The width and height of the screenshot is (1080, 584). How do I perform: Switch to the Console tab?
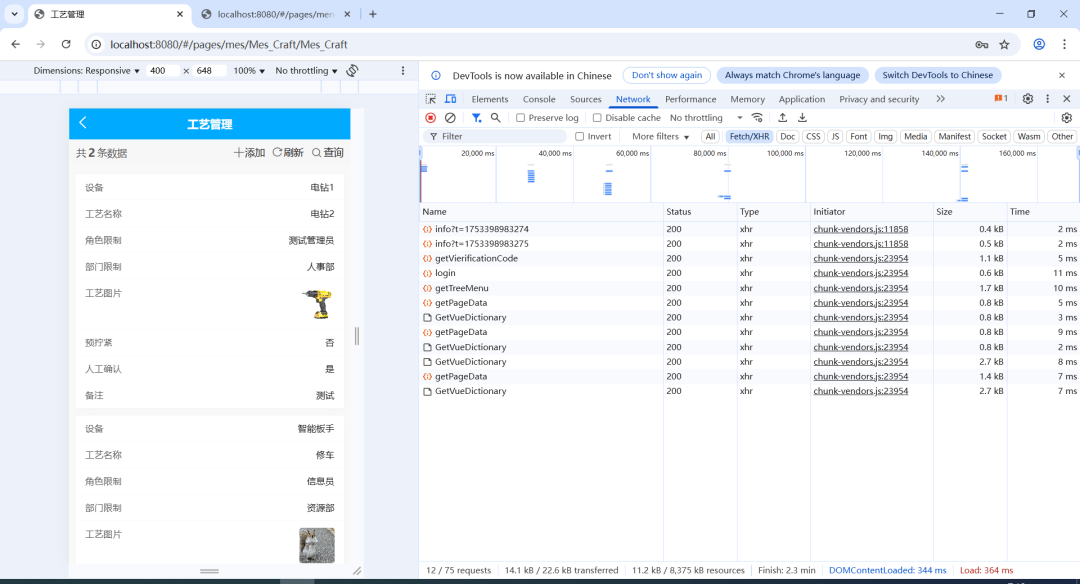[x=539, y=99]
